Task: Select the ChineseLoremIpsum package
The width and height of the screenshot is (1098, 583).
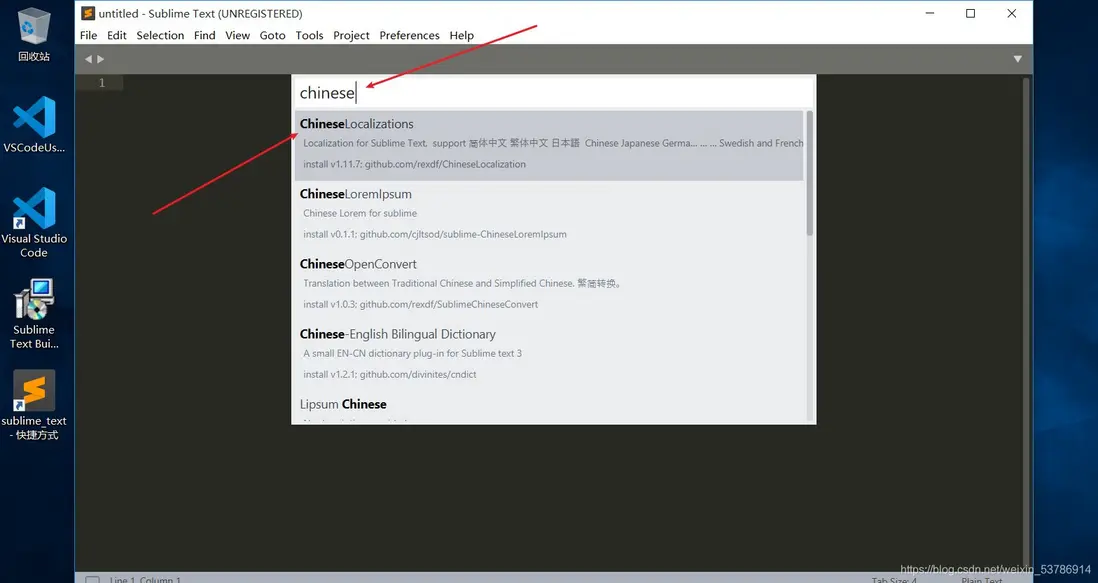Action: [x=549, y=215]
